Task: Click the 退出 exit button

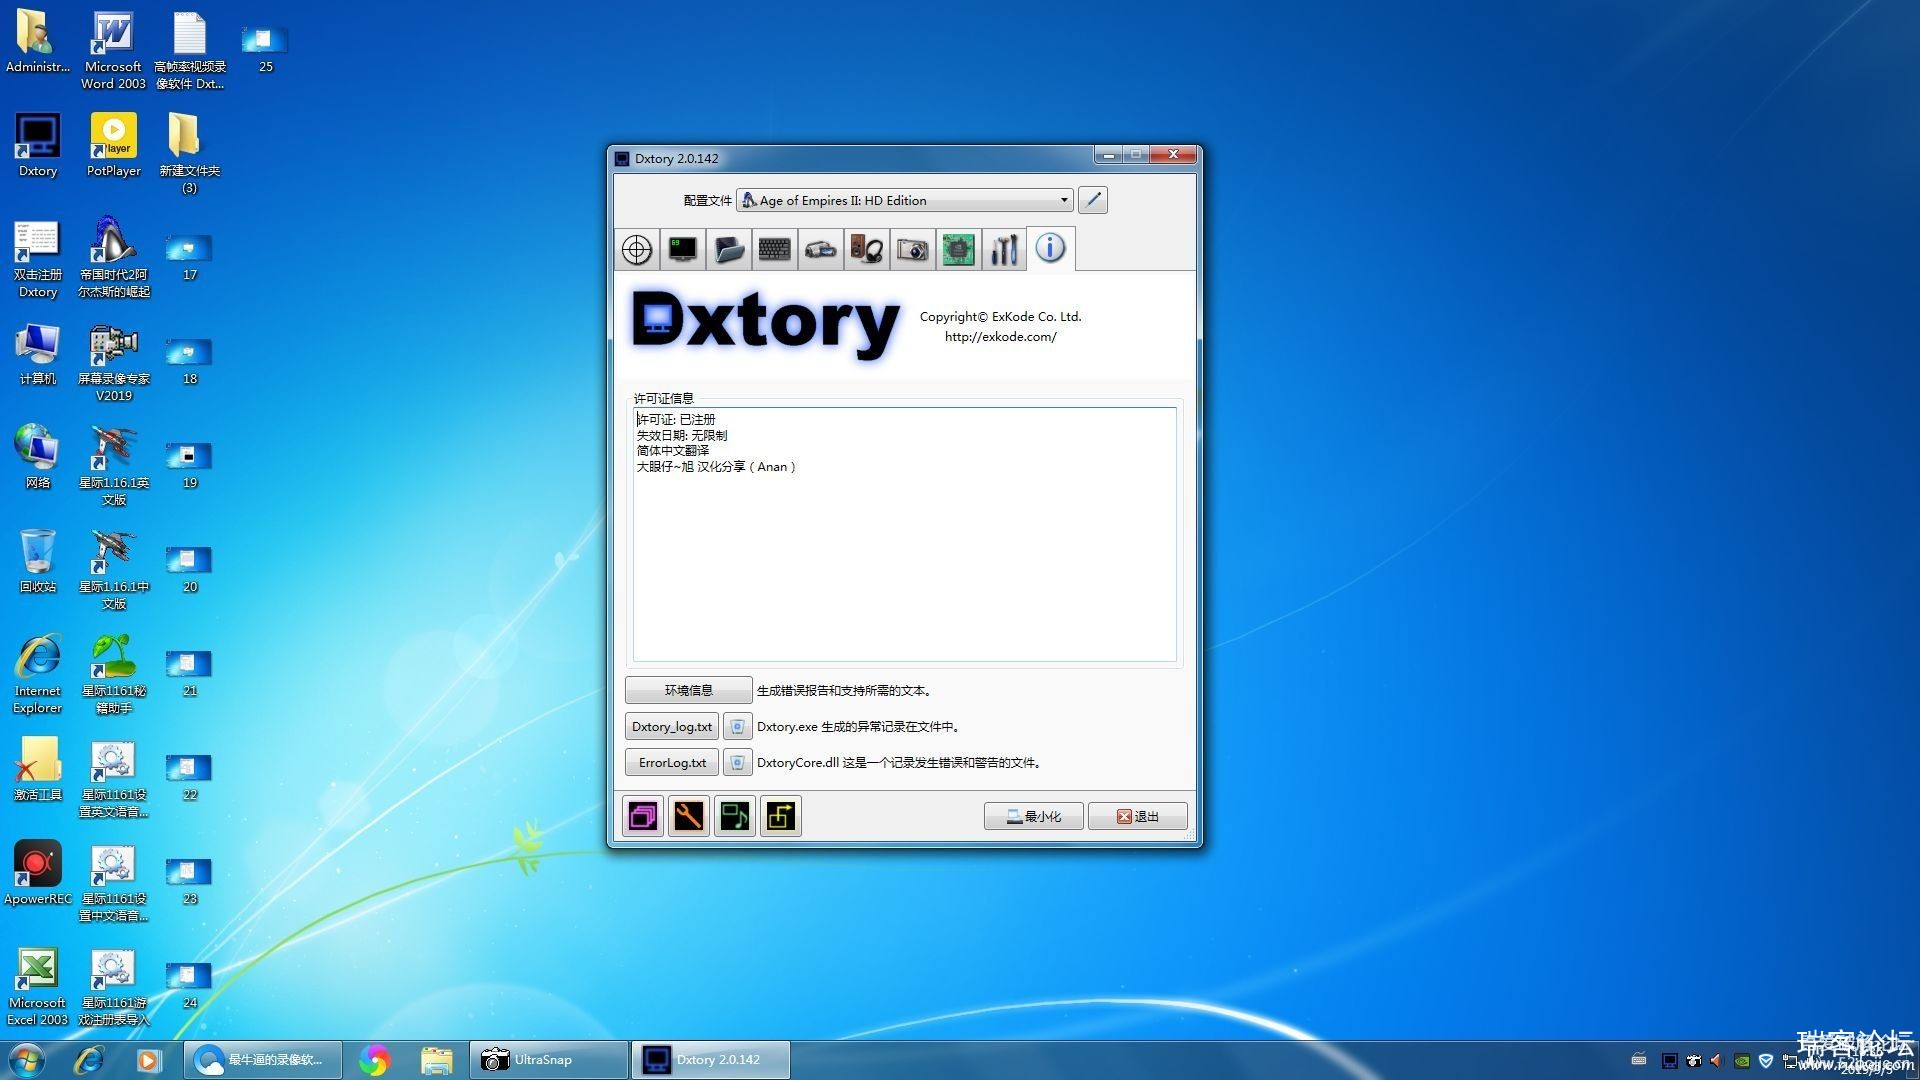Action: [x=1138, y=816]
